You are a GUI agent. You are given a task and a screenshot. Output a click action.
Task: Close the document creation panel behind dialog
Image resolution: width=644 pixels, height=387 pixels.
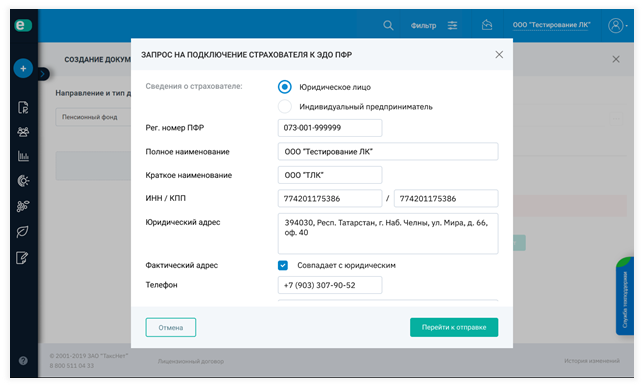point(616,59)
